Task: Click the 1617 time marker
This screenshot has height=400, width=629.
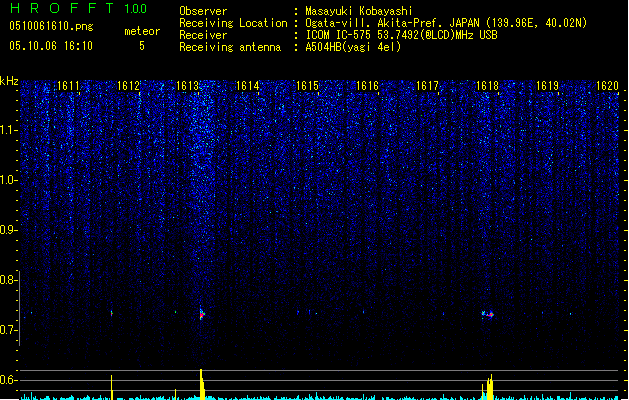Action: [428, 86]
